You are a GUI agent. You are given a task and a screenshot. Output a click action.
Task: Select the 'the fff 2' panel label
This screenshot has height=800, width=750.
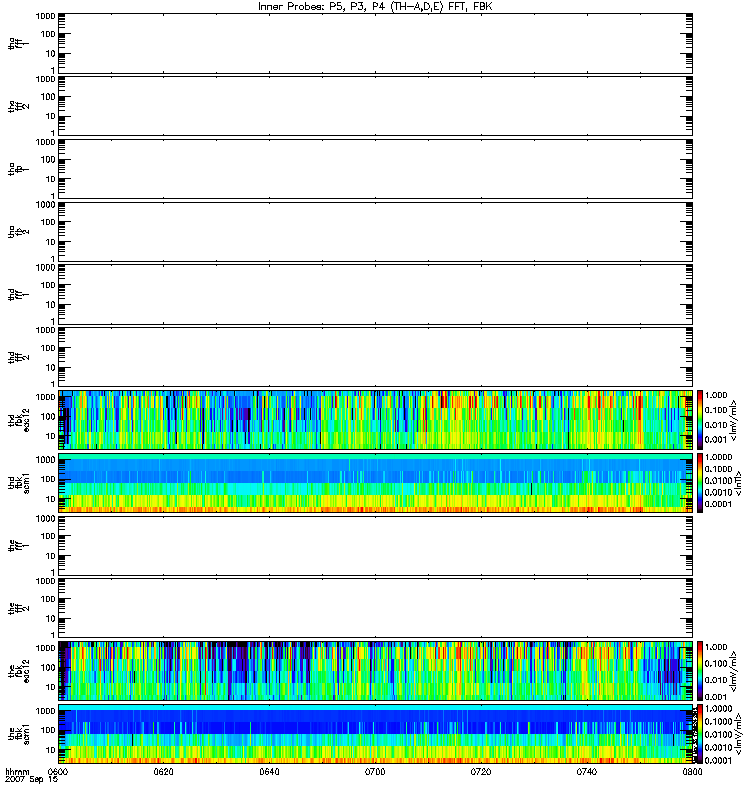point(18,609)
